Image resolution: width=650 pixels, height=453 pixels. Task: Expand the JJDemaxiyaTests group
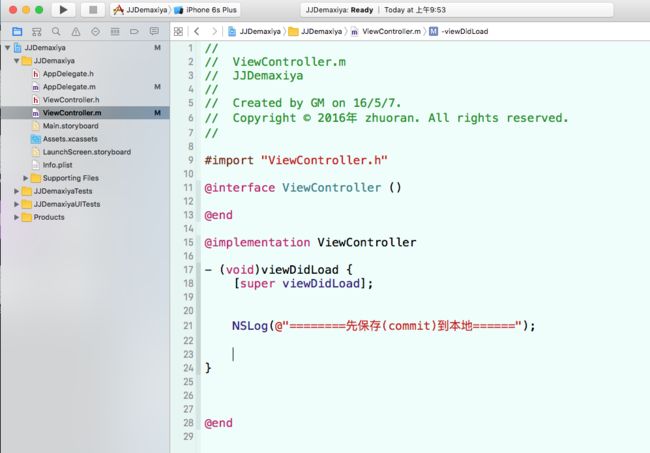17,191
